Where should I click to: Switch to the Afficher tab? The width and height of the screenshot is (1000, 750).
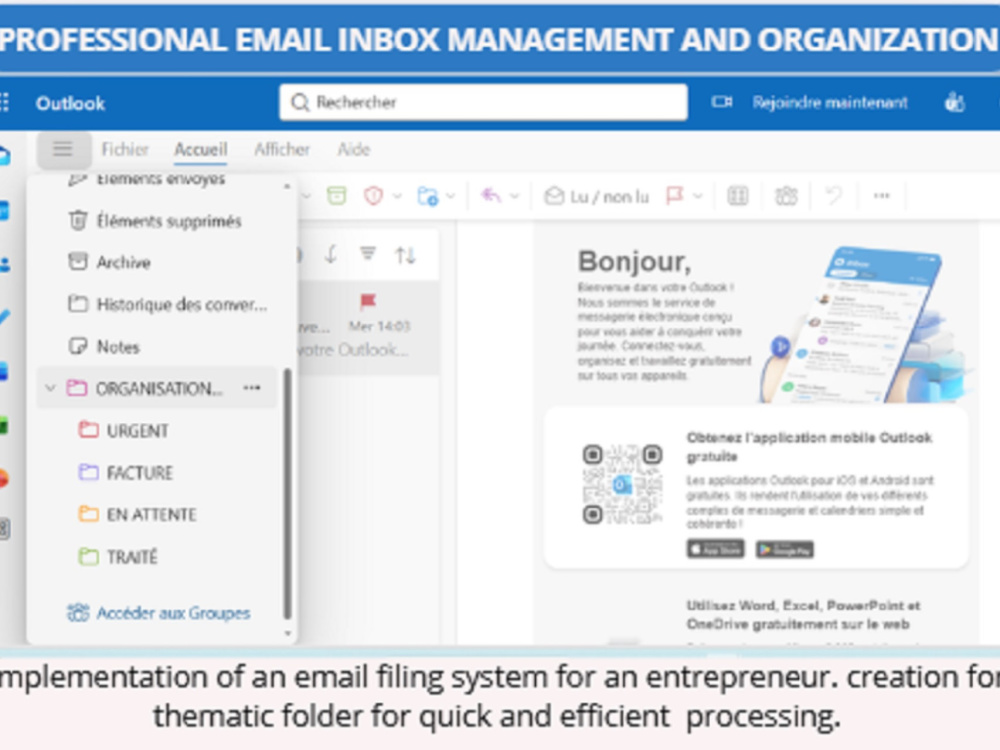(282, 149)
